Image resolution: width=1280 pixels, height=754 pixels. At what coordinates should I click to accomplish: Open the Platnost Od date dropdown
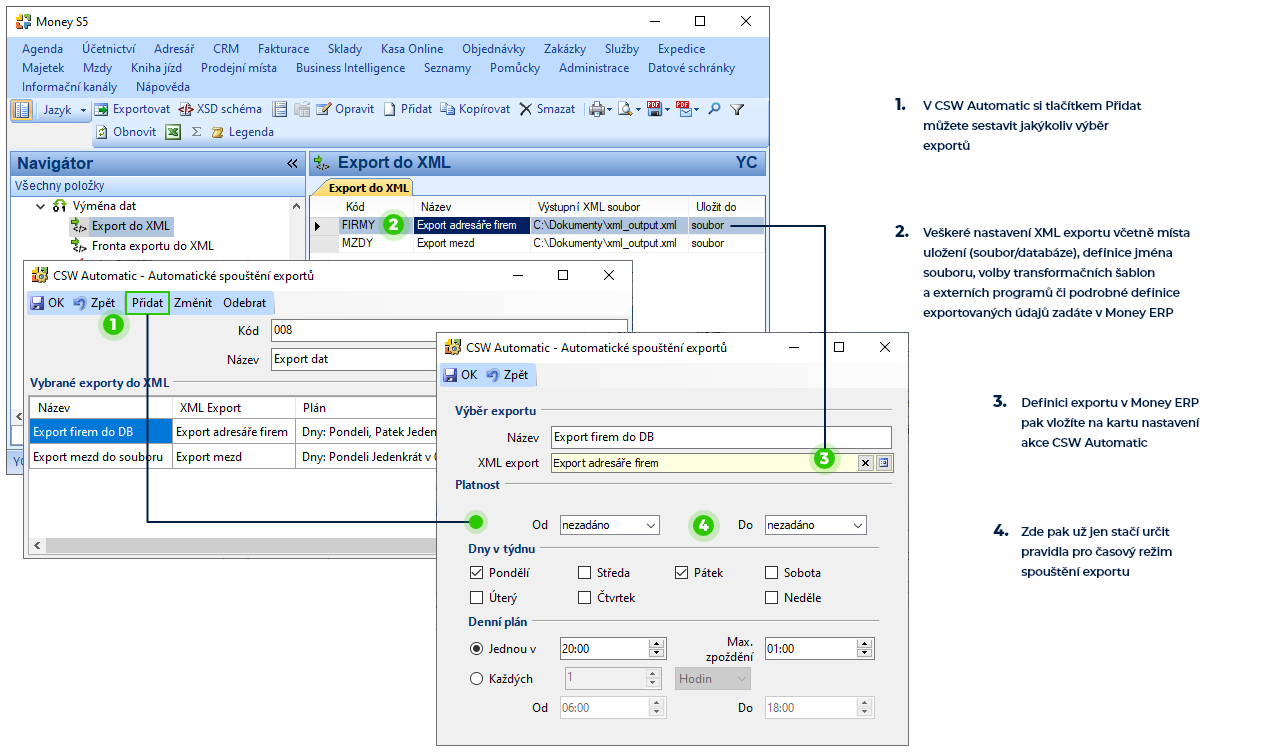650,525
